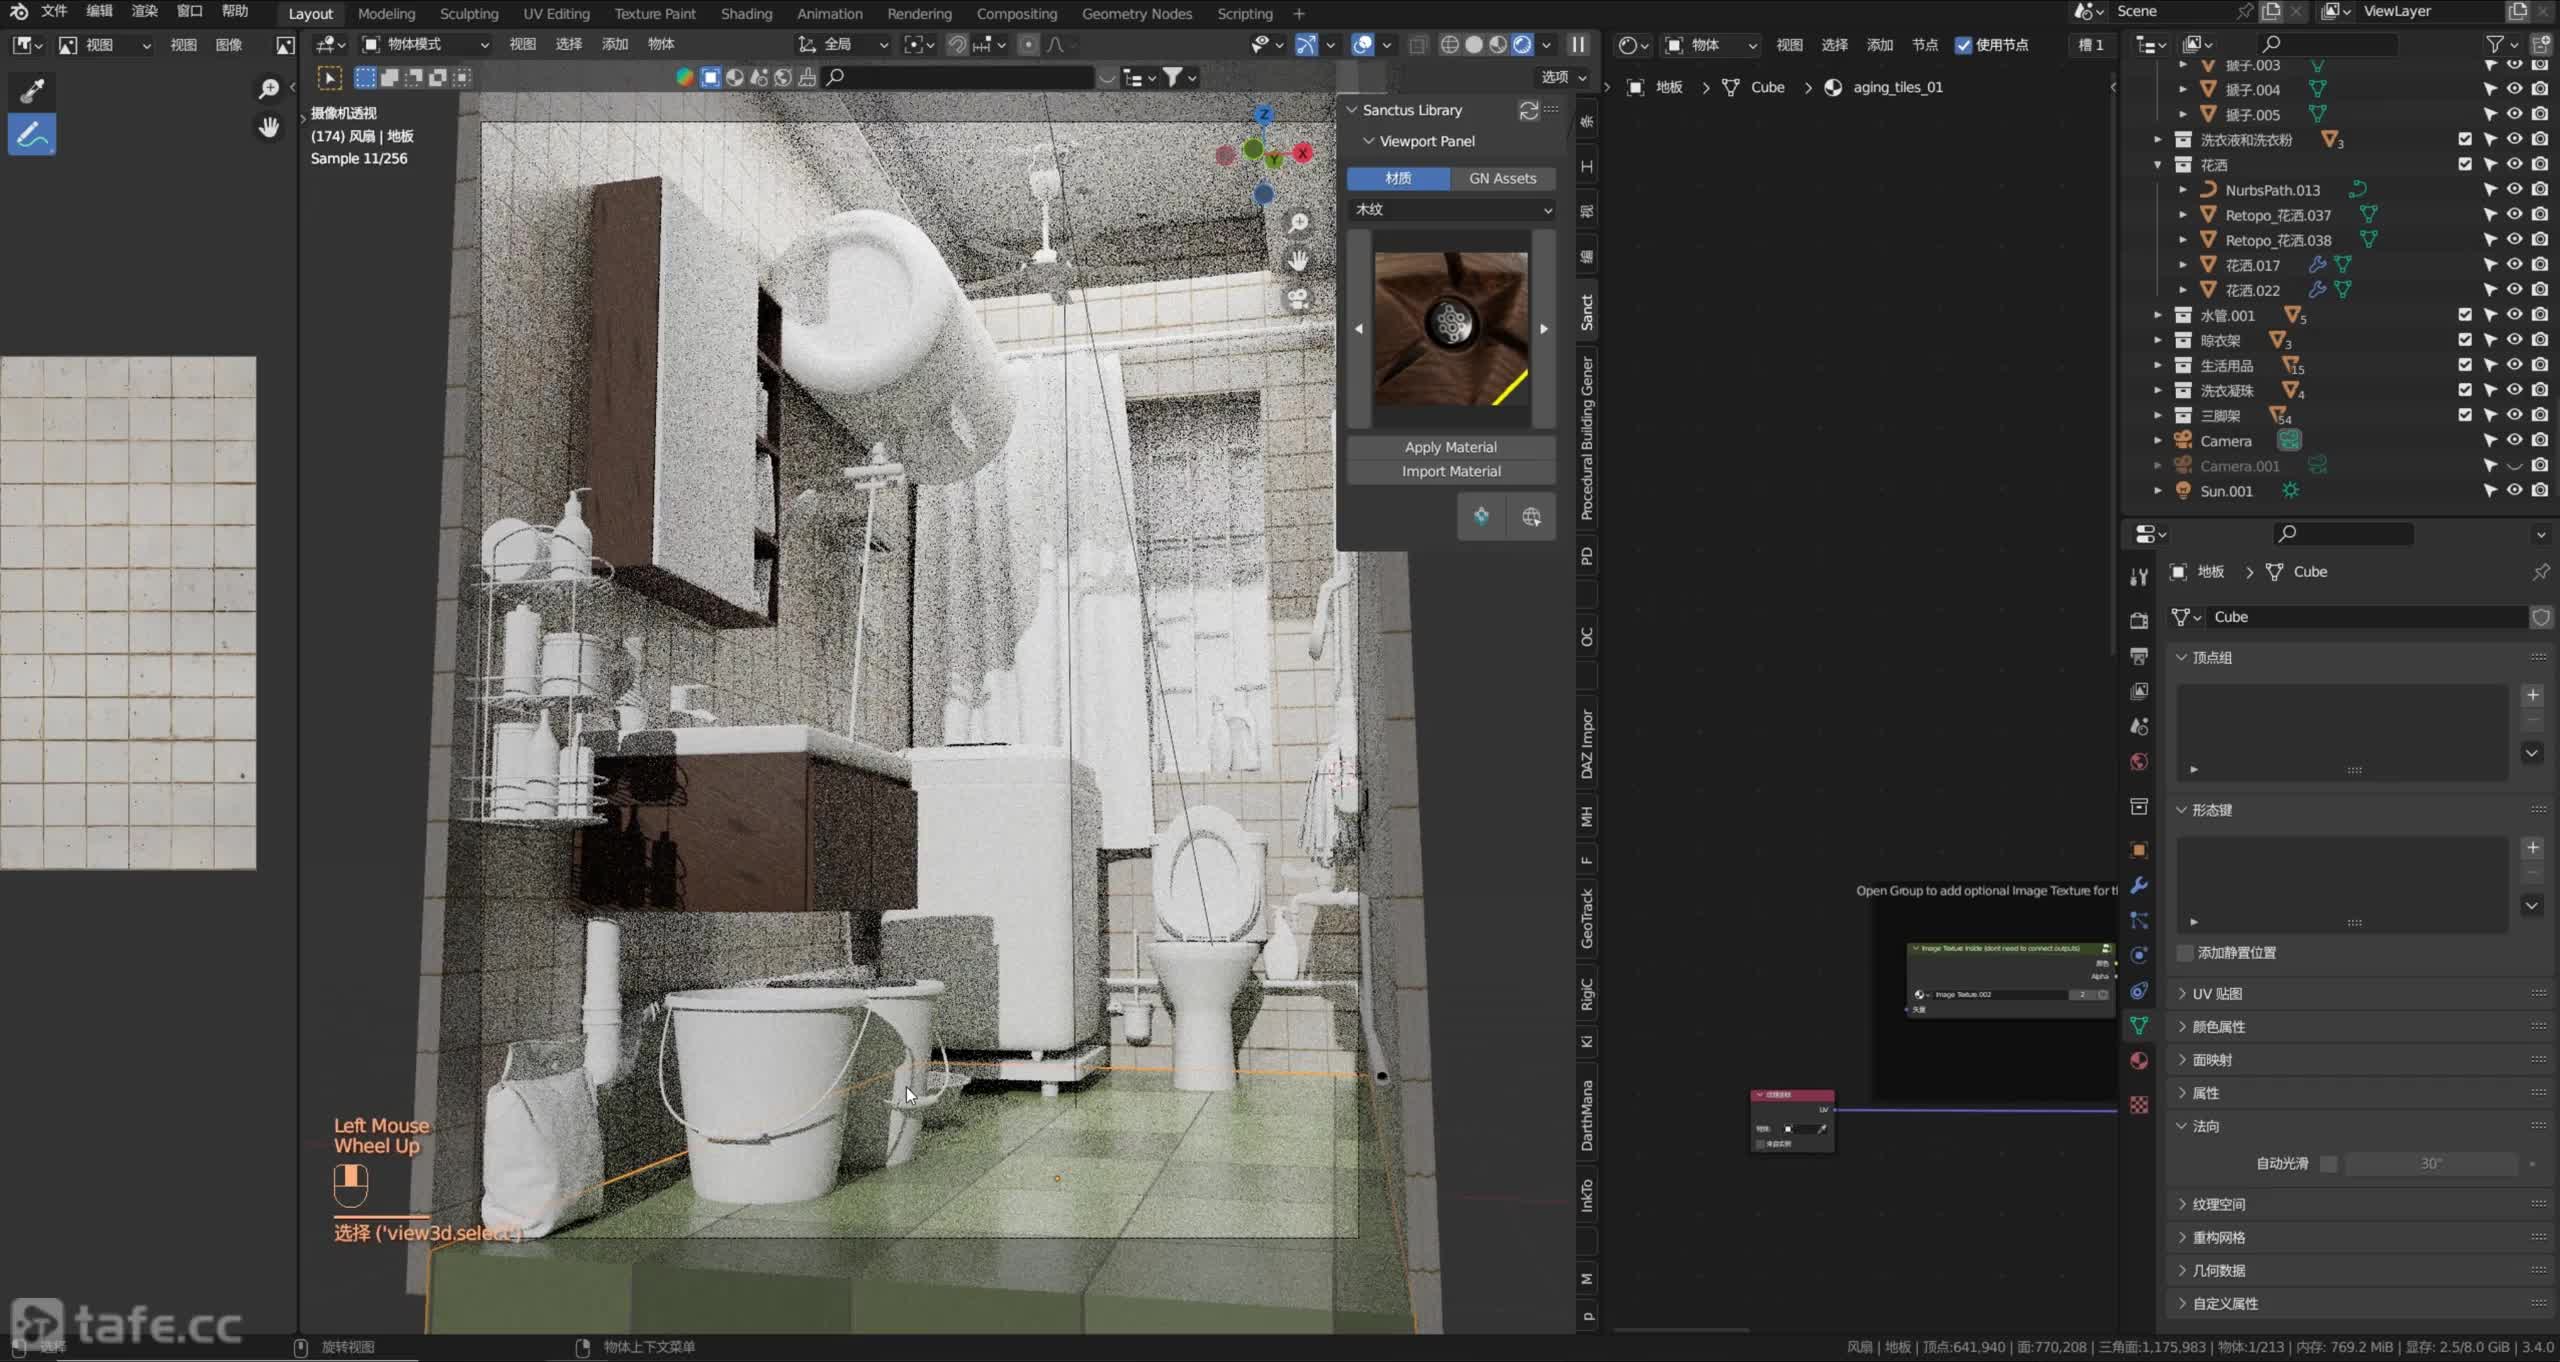The image size is (2560, 1362).
Task: Adjust auto smooth 30° angle field
Action: 2431,1164
